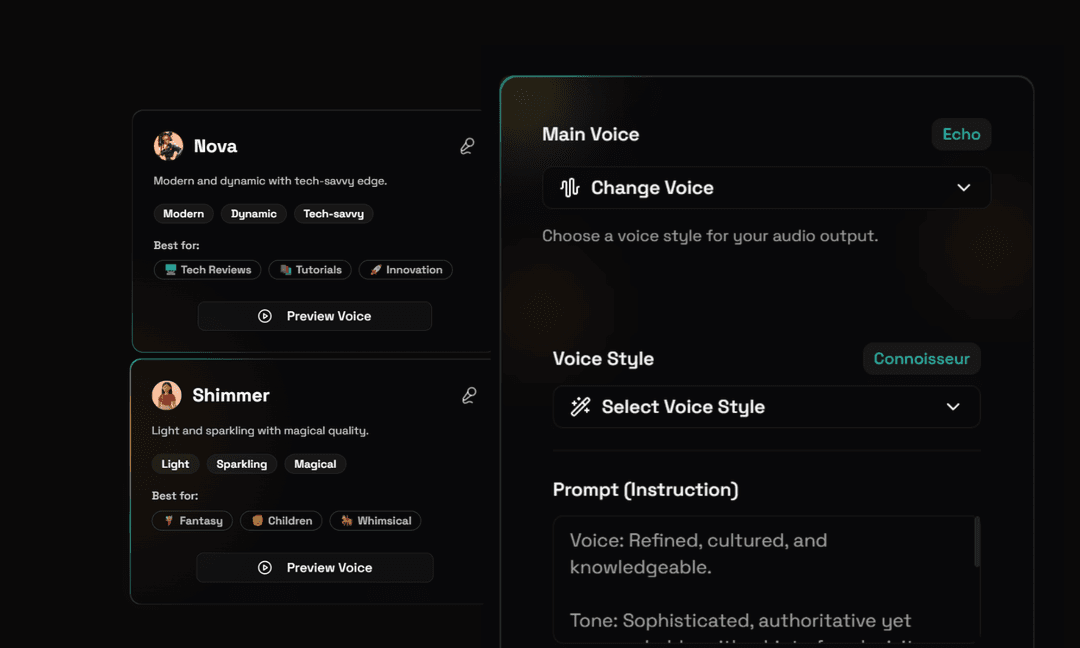This screenshot has height=648, width=1080.
Task: Click the waveform icon beside Change Voice
Action: point(570,188)
